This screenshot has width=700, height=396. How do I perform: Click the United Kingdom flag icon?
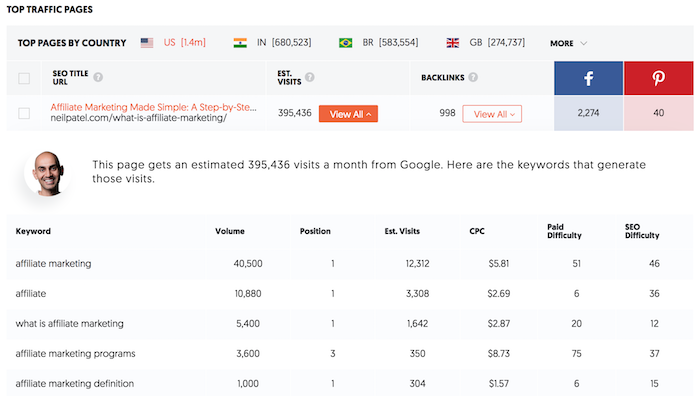click(x=453, y=43)
